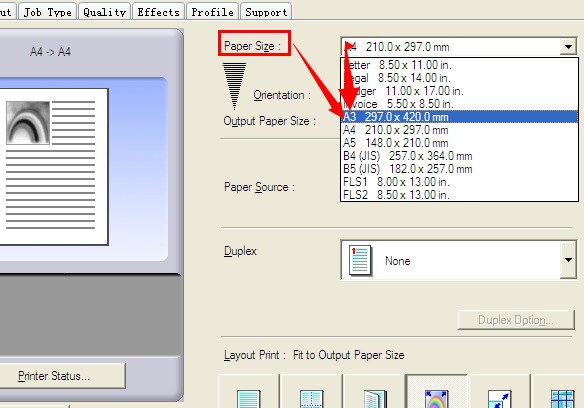Click the rainbow image in page preview
Viewport: 584px width, 408px height.
click(x=28, y=123)
